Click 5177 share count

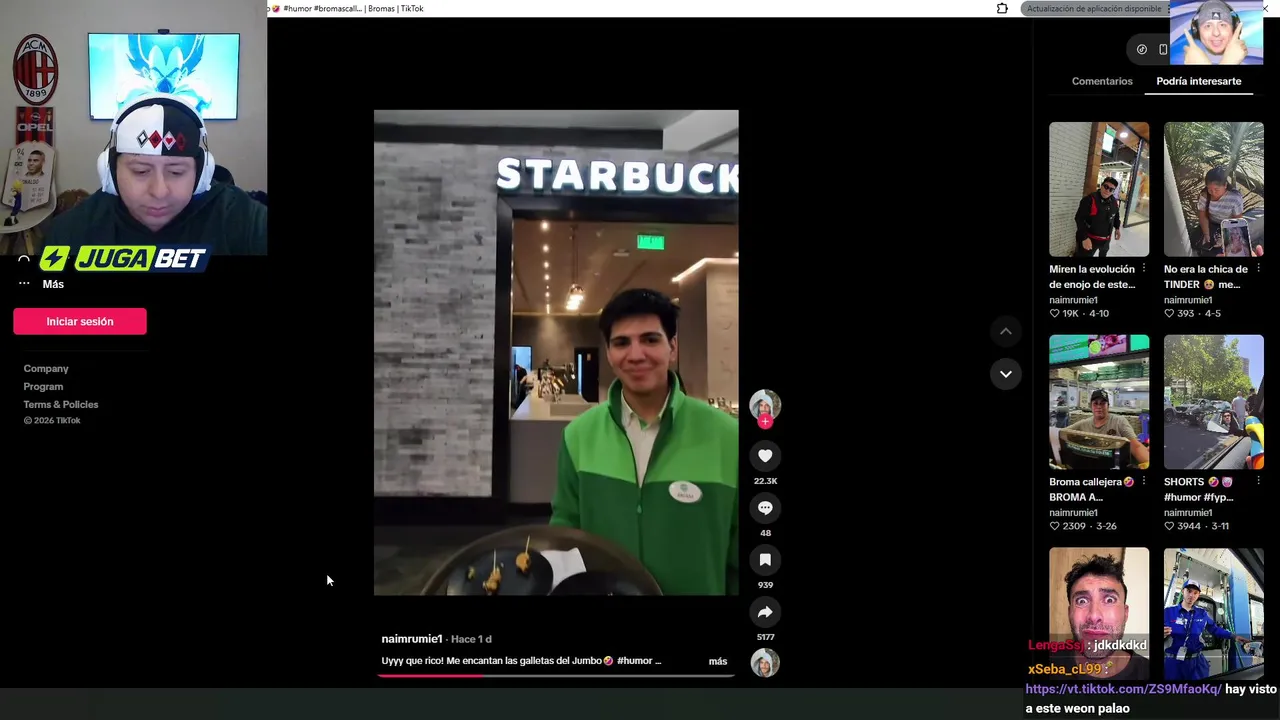(x=765, y=637)
